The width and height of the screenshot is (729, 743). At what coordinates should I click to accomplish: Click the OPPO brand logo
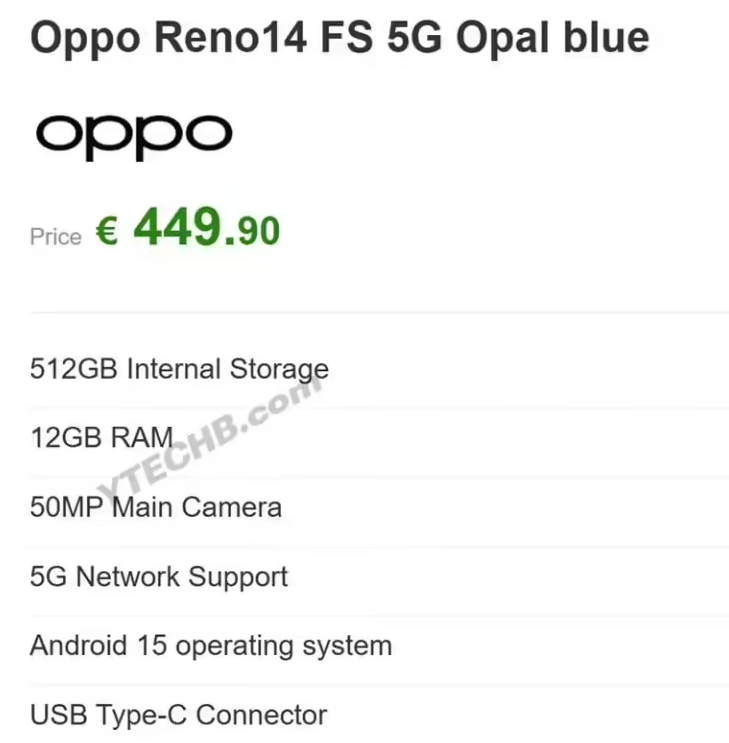click(134, 136)
